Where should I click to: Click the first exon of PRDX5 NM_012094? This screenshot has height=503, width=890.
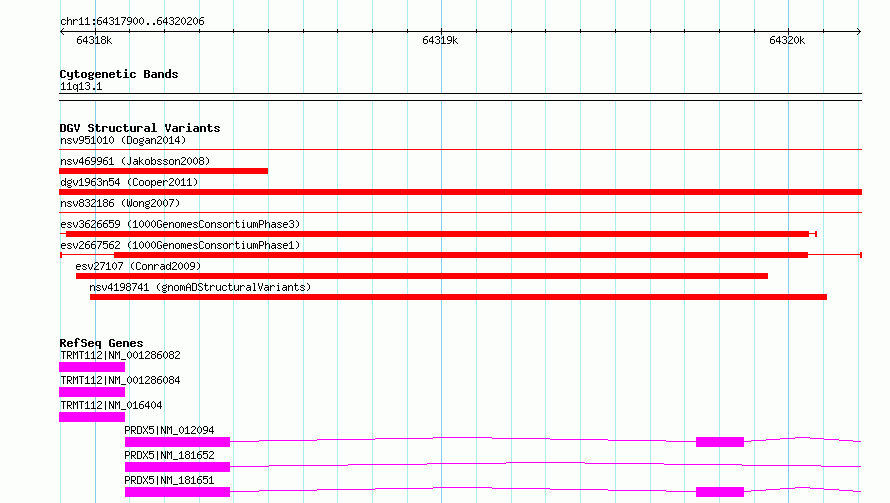178,442
